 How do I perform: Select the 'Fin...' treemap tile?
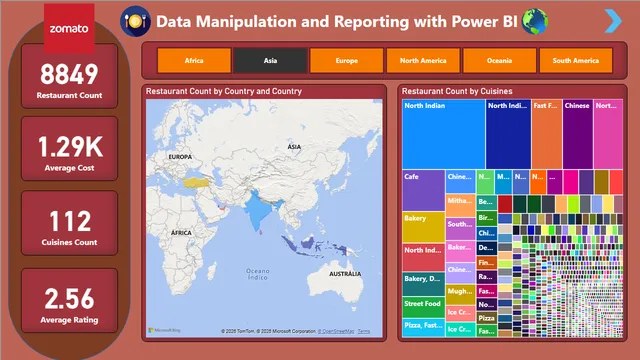[487, 263]
